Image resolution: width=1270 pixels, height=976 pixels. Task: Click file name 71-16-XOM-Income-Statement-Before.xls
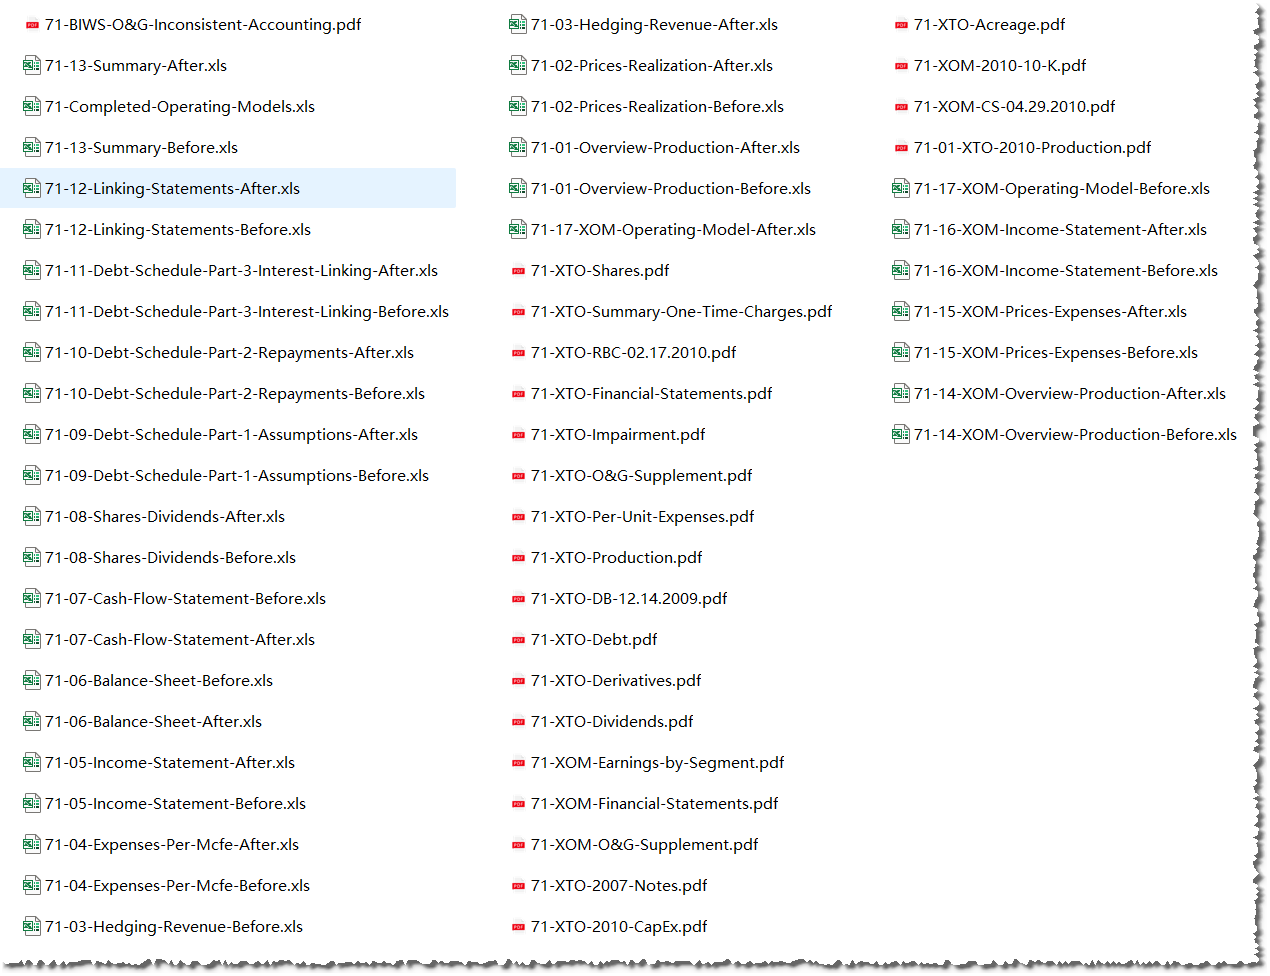click(1066, 271)
